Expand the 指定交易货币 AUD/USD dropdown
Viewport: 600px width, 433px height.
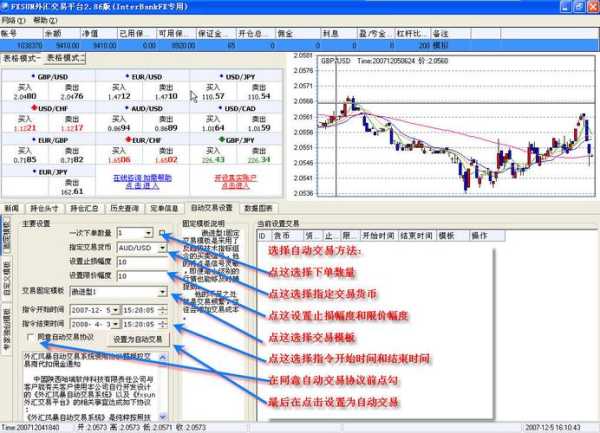(160, 247)
